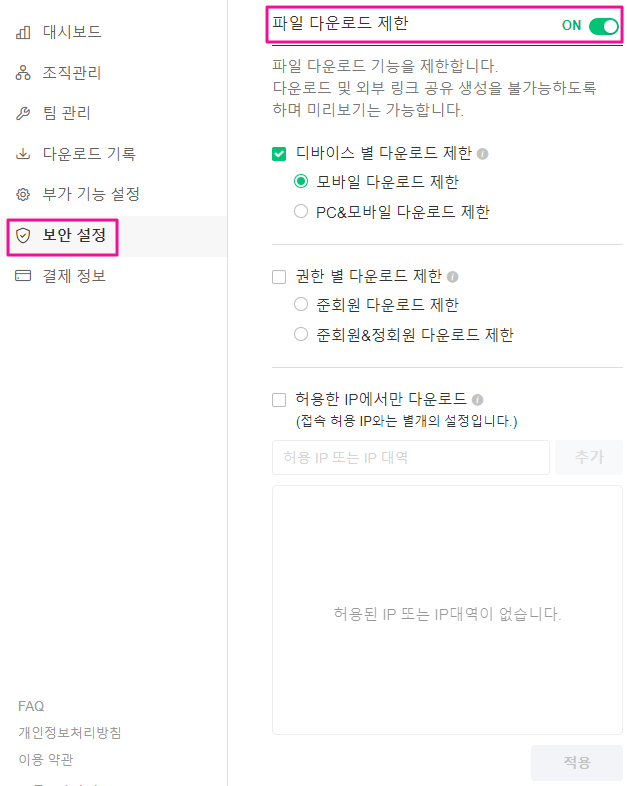Enable 권한 별 다운로드 제한 checkbox
This screenshot has height=786, width=627.
tap(279, 277)
